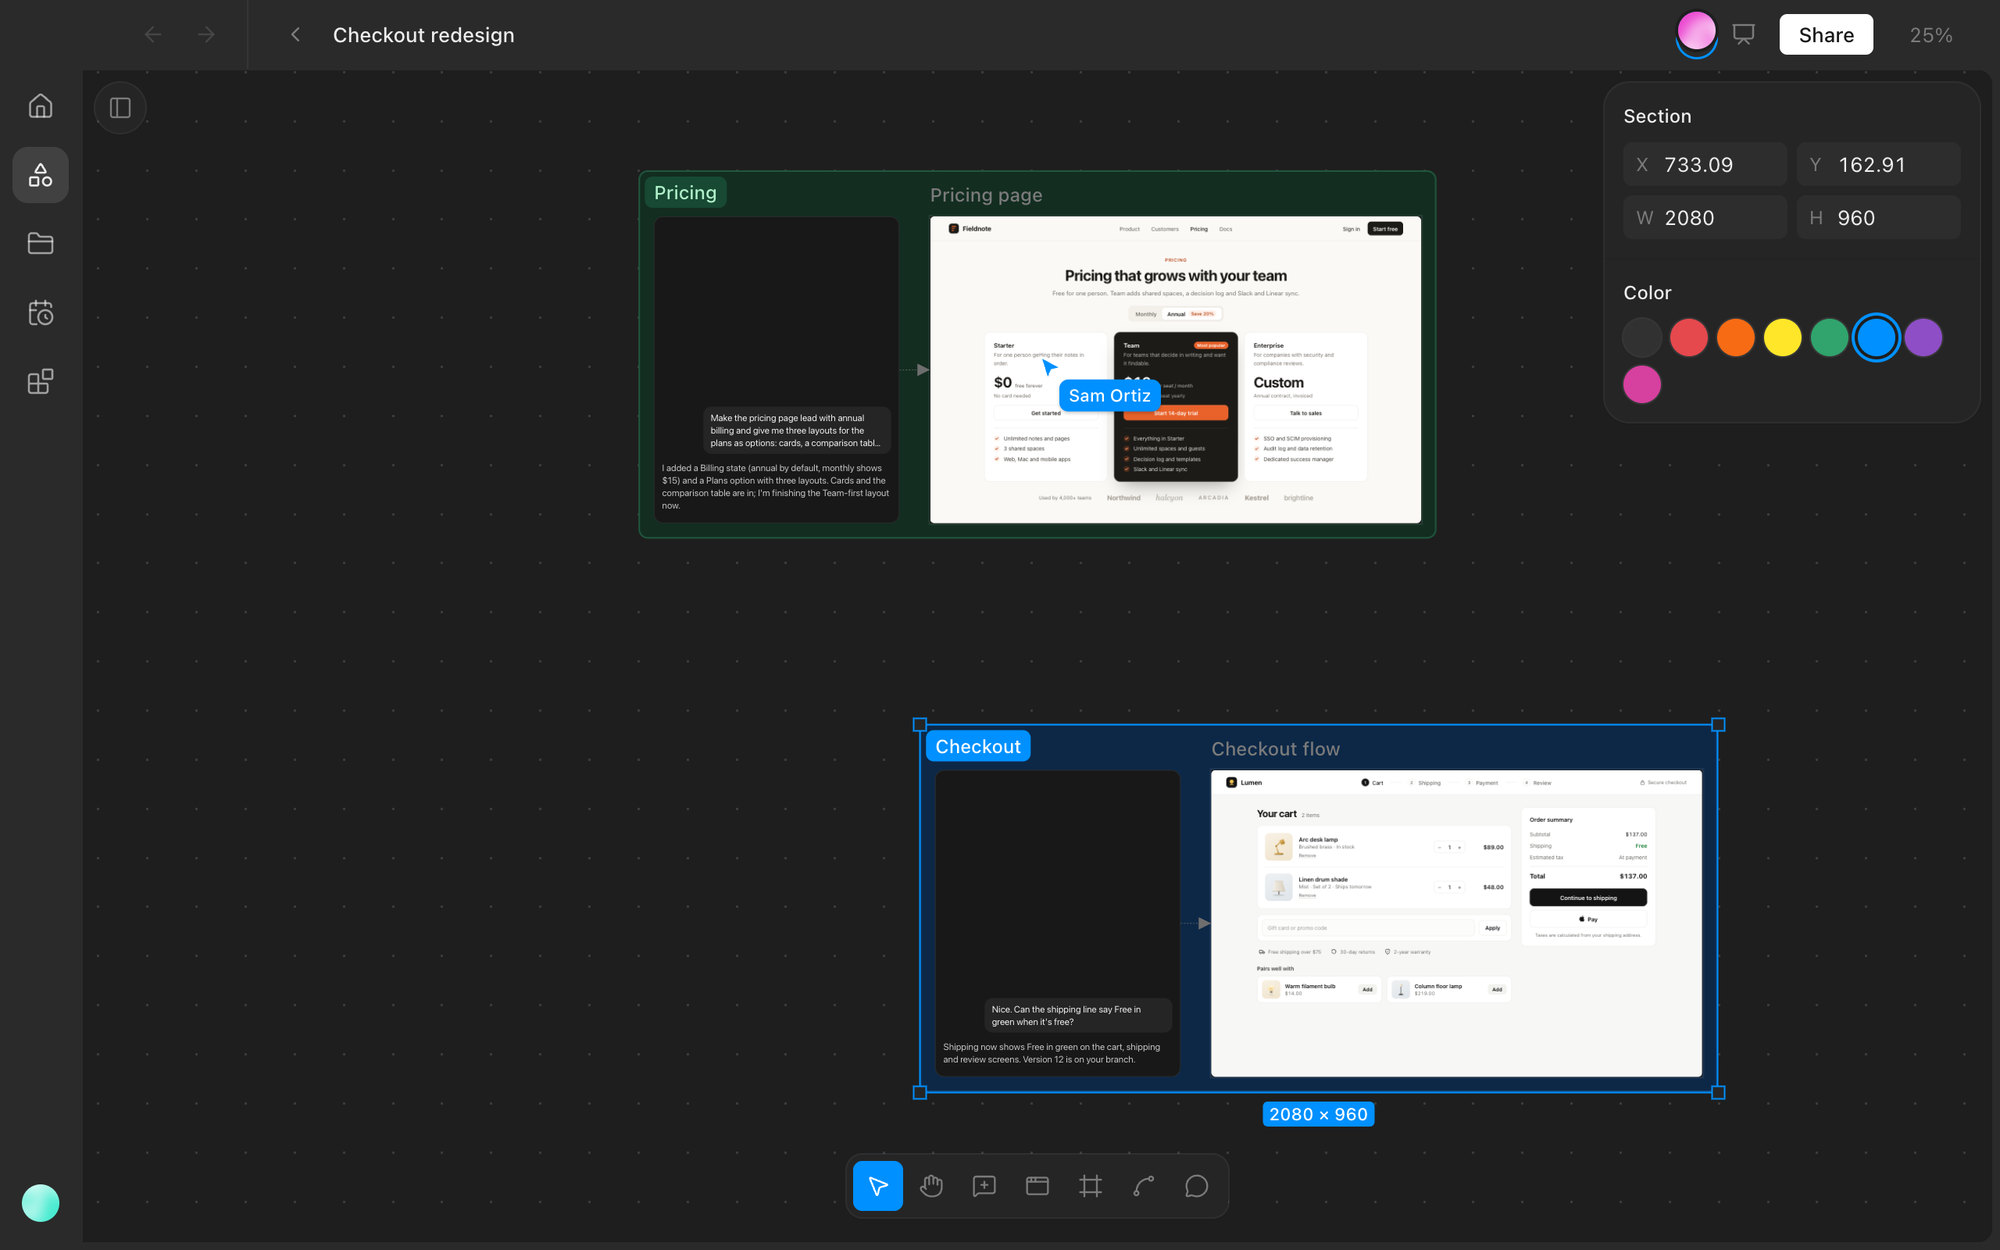
Task: Open the folder icon in left sidebar
Action: point(40,243)
